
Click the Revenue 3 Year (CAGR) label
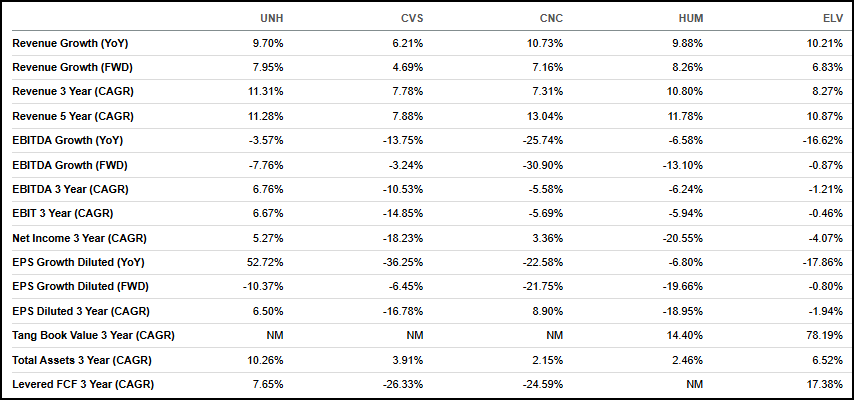point(74,92)
